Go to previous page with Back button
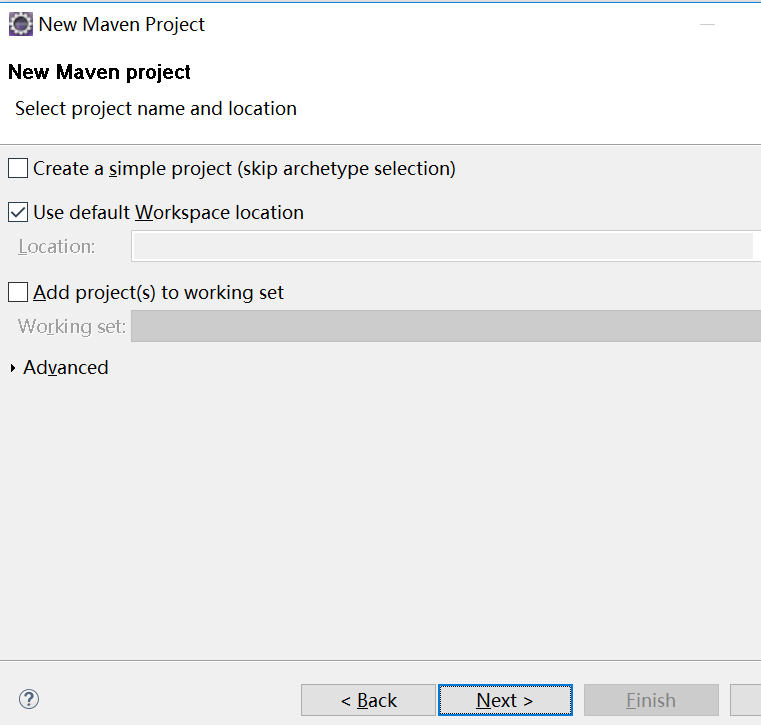 click(x=368, y=700)
